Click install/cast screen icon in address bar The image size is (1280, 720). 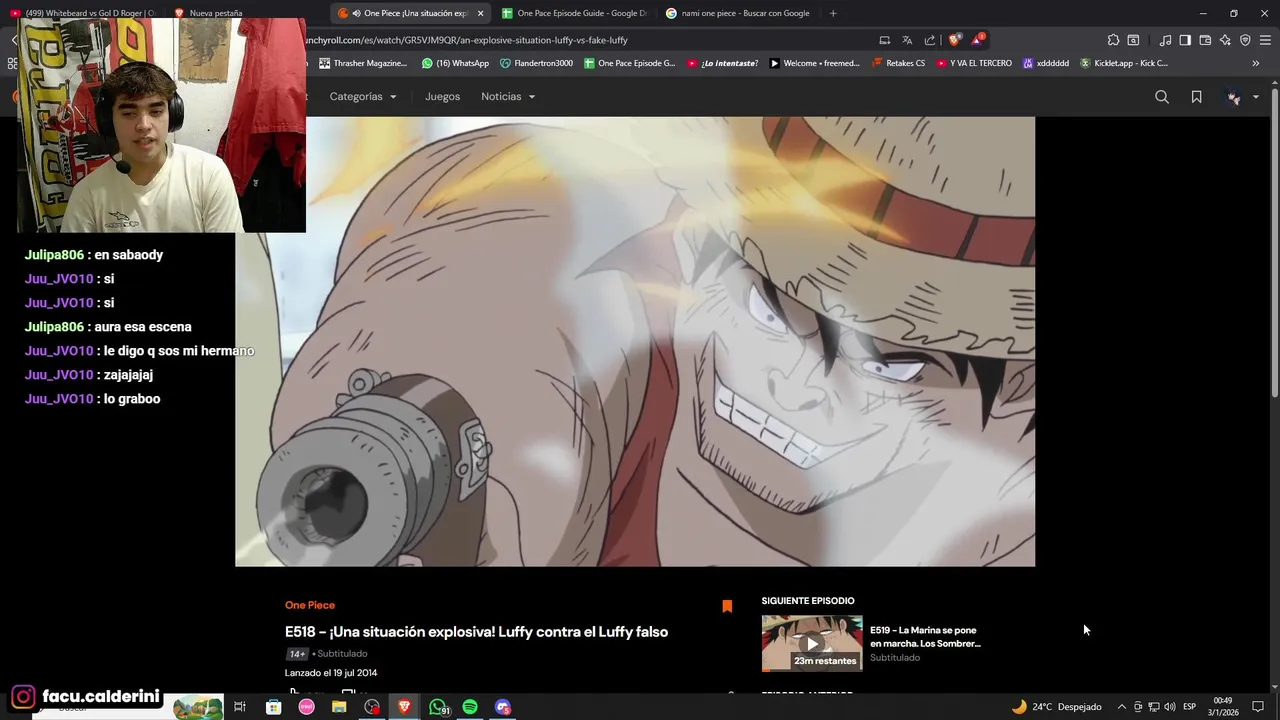point(884,40)
